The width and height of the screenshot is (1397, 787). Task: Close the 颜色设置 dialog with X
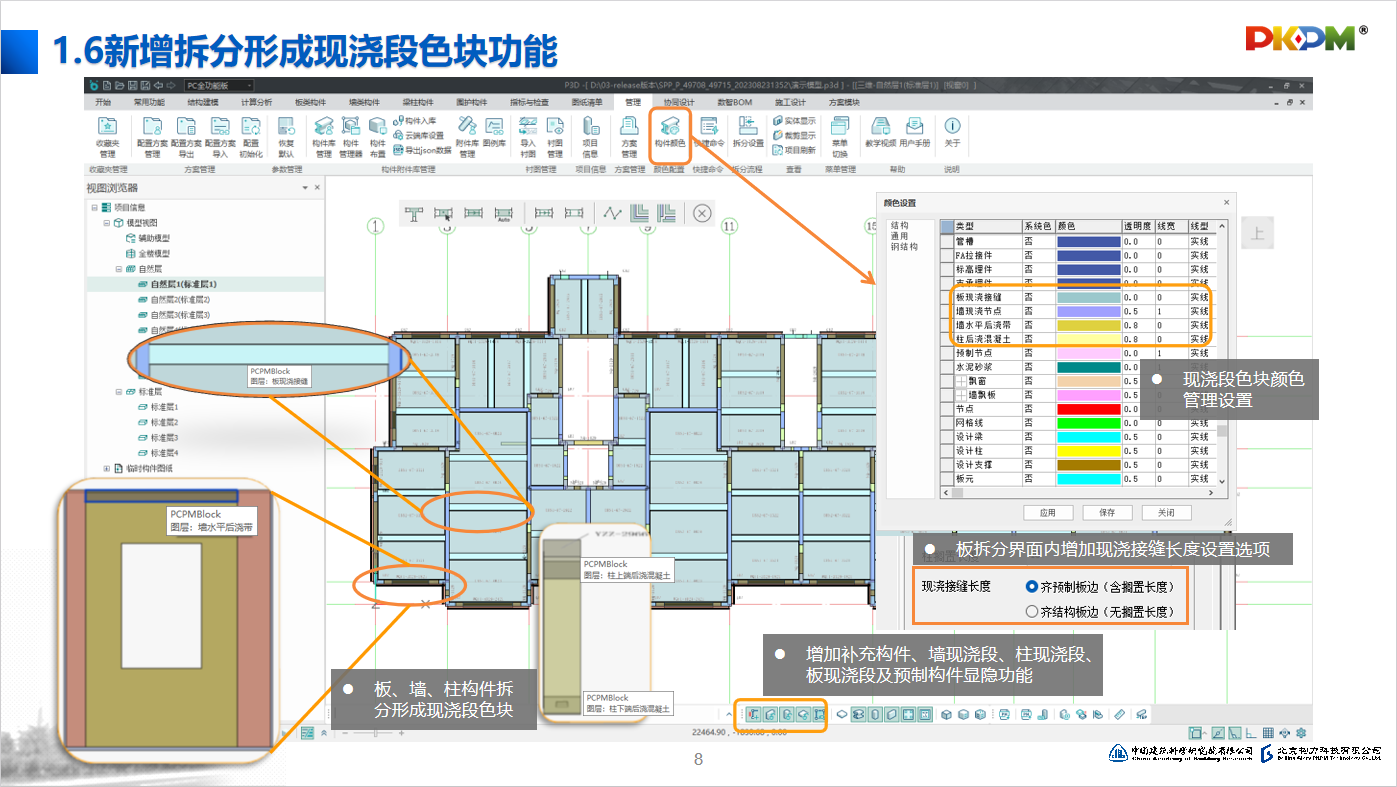tap(1227, 203)
